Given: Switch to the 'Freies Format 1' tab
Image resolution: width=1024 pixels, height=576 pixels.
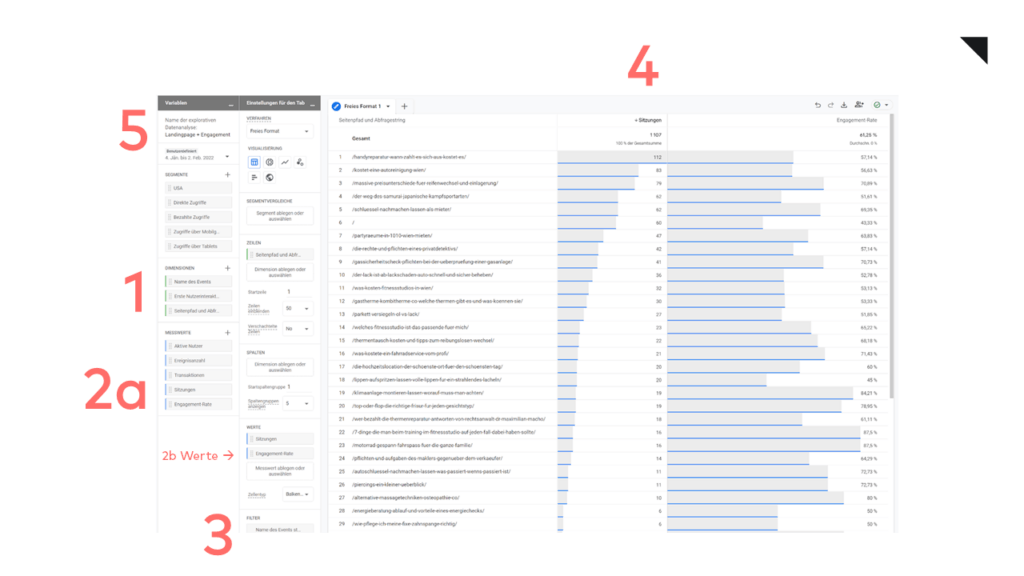Looking at the screenshot, I should pyautogui.click(x=364, y=105).
